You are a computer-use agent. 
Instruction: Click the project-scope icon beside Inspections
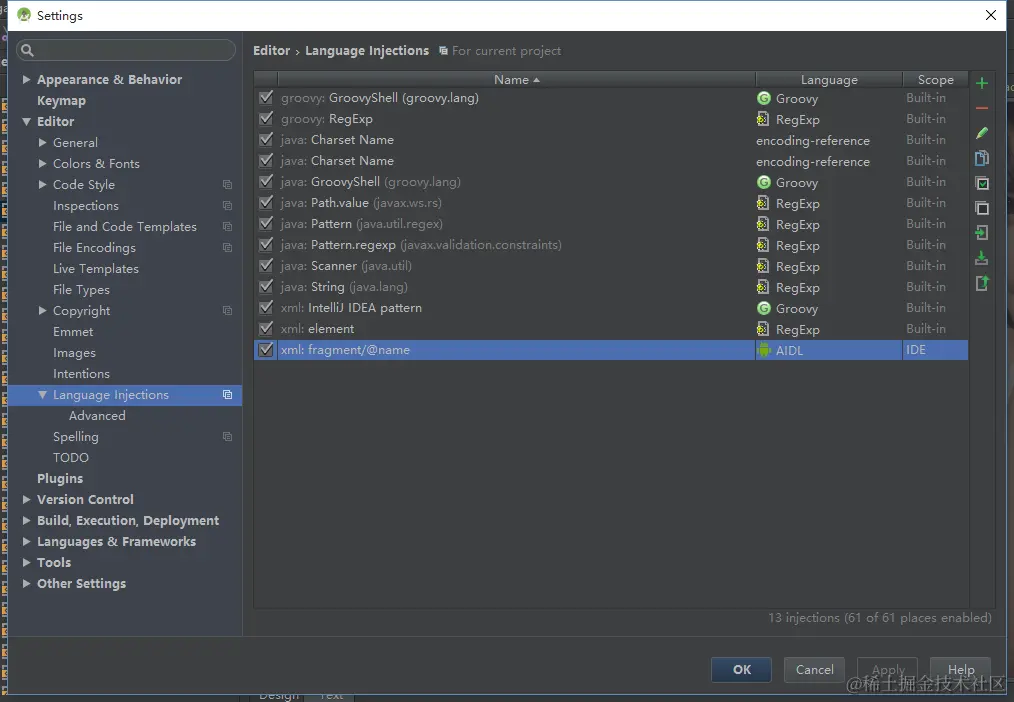pyautogui.click(x=228, y=206)
